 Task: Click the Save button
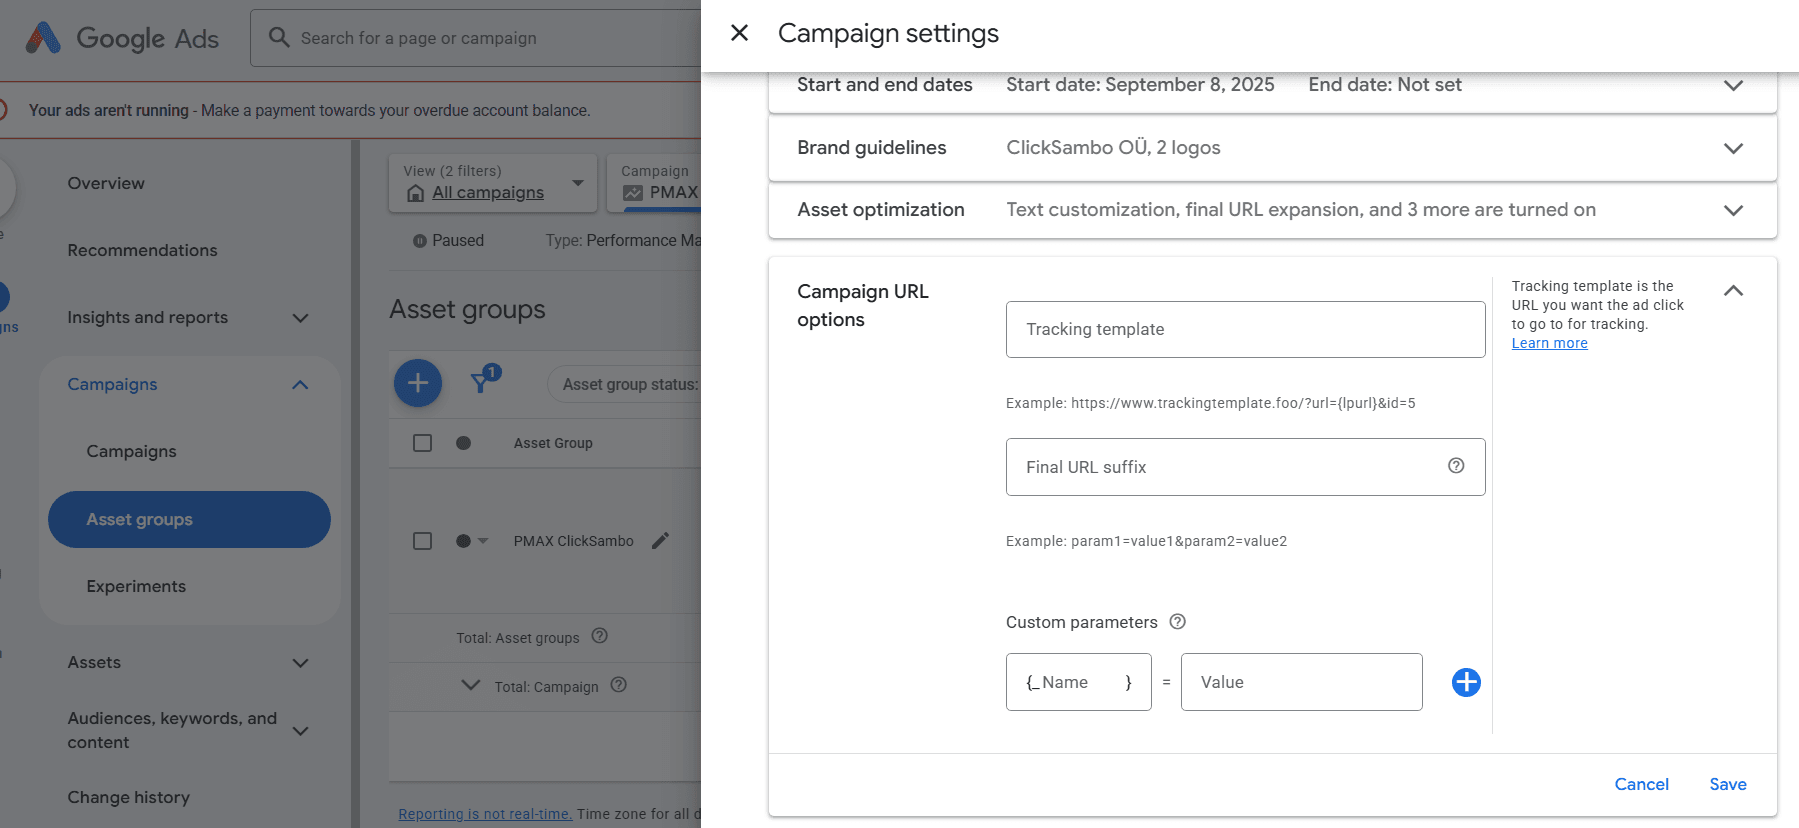(x=1727, y=784)
